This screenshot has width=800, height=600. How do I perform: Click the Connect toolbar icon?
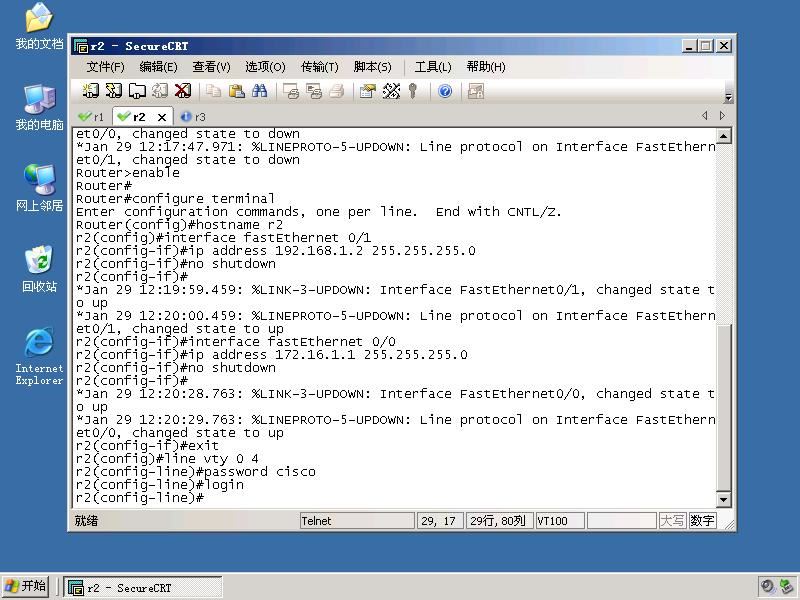(90, 91)
